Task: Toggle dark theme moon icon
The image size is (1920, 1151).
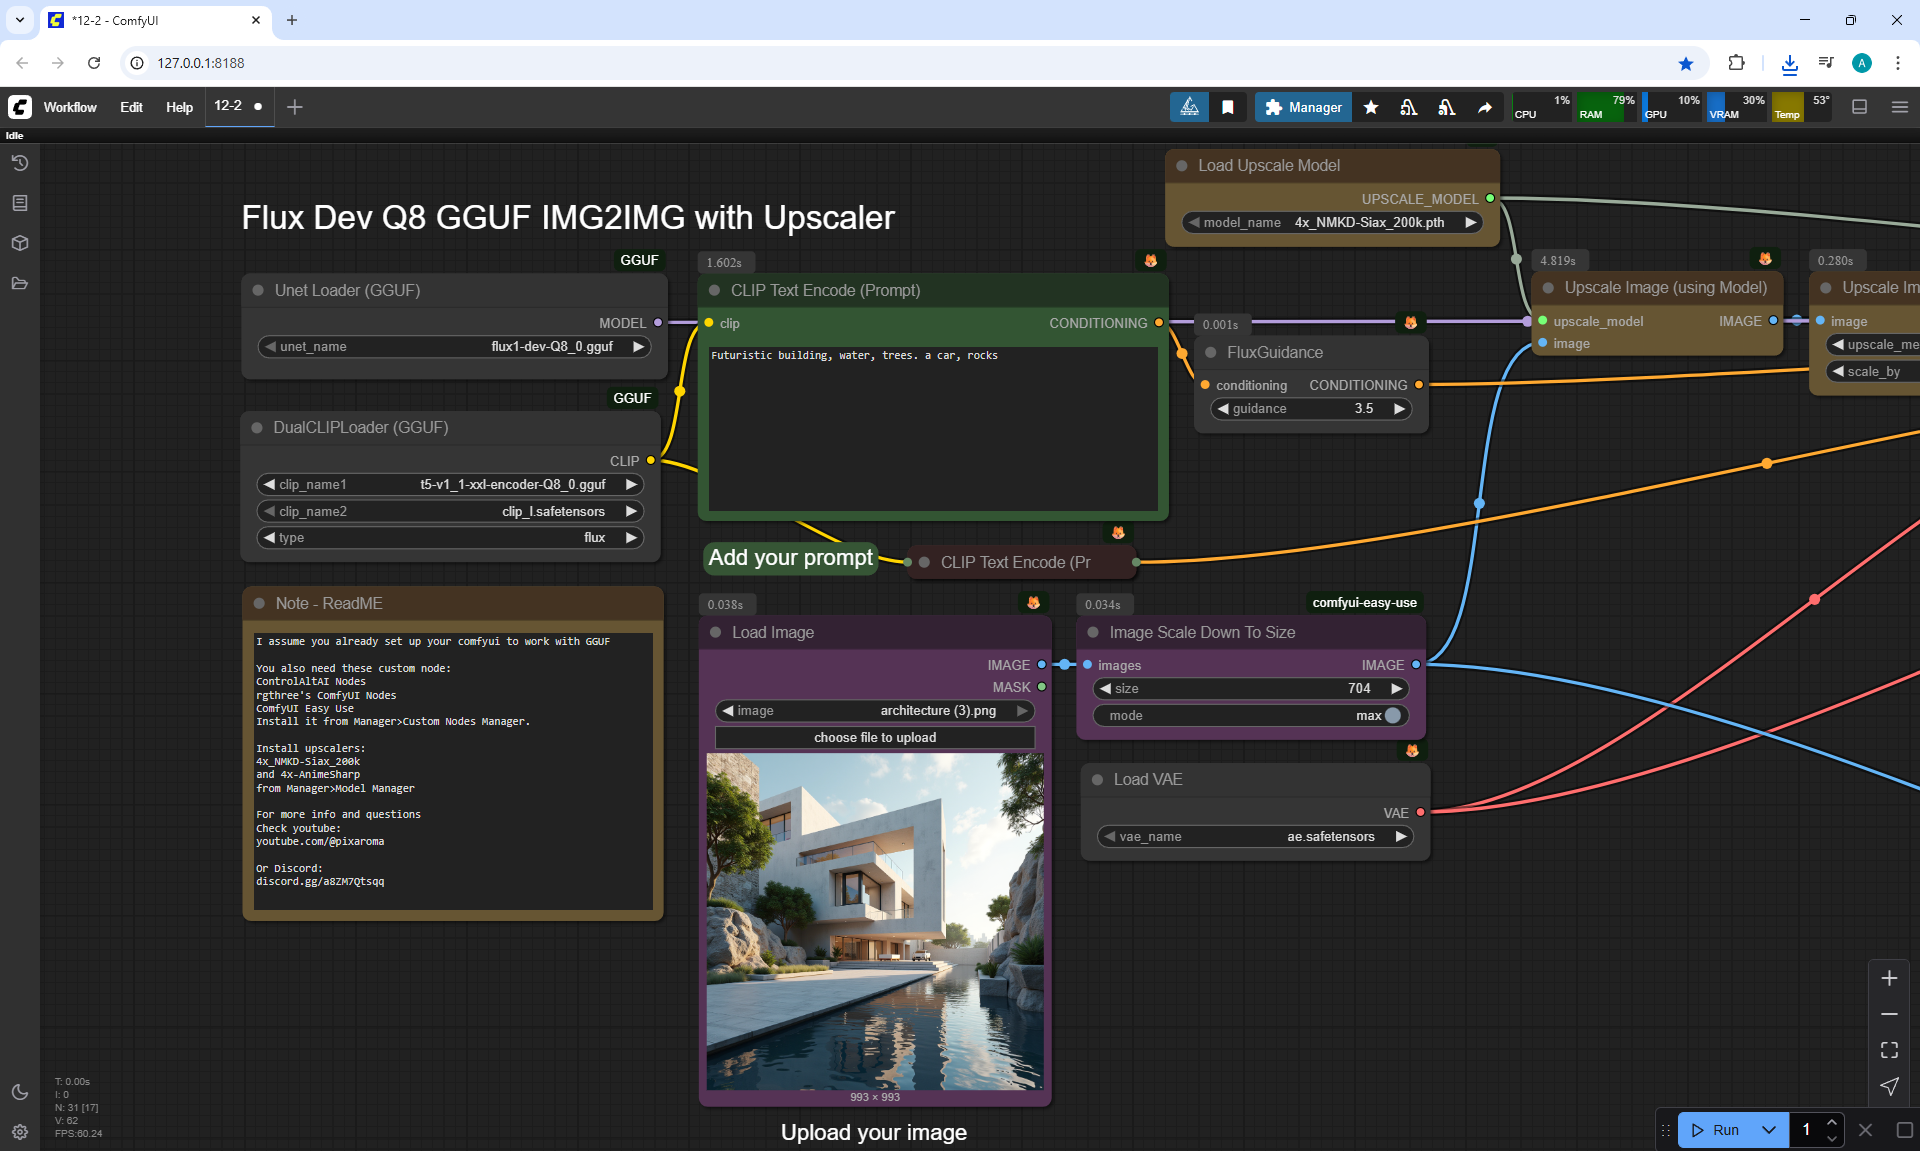Action: pyautogui.click(x=19, y=1092)
